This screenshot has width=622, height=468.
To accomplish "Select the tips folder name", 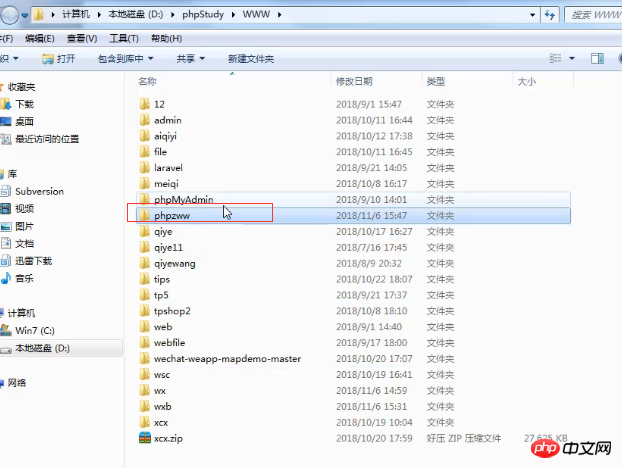I will tap(162, 279).
